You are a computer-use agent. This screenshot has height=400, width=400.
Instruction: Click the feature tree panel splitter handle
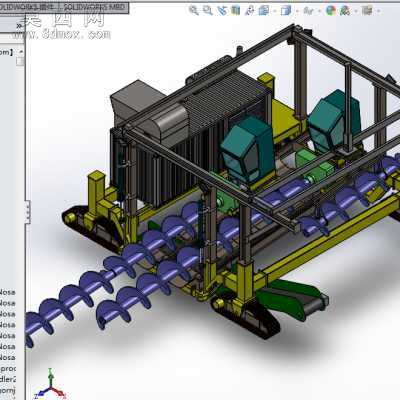(27, 212)
